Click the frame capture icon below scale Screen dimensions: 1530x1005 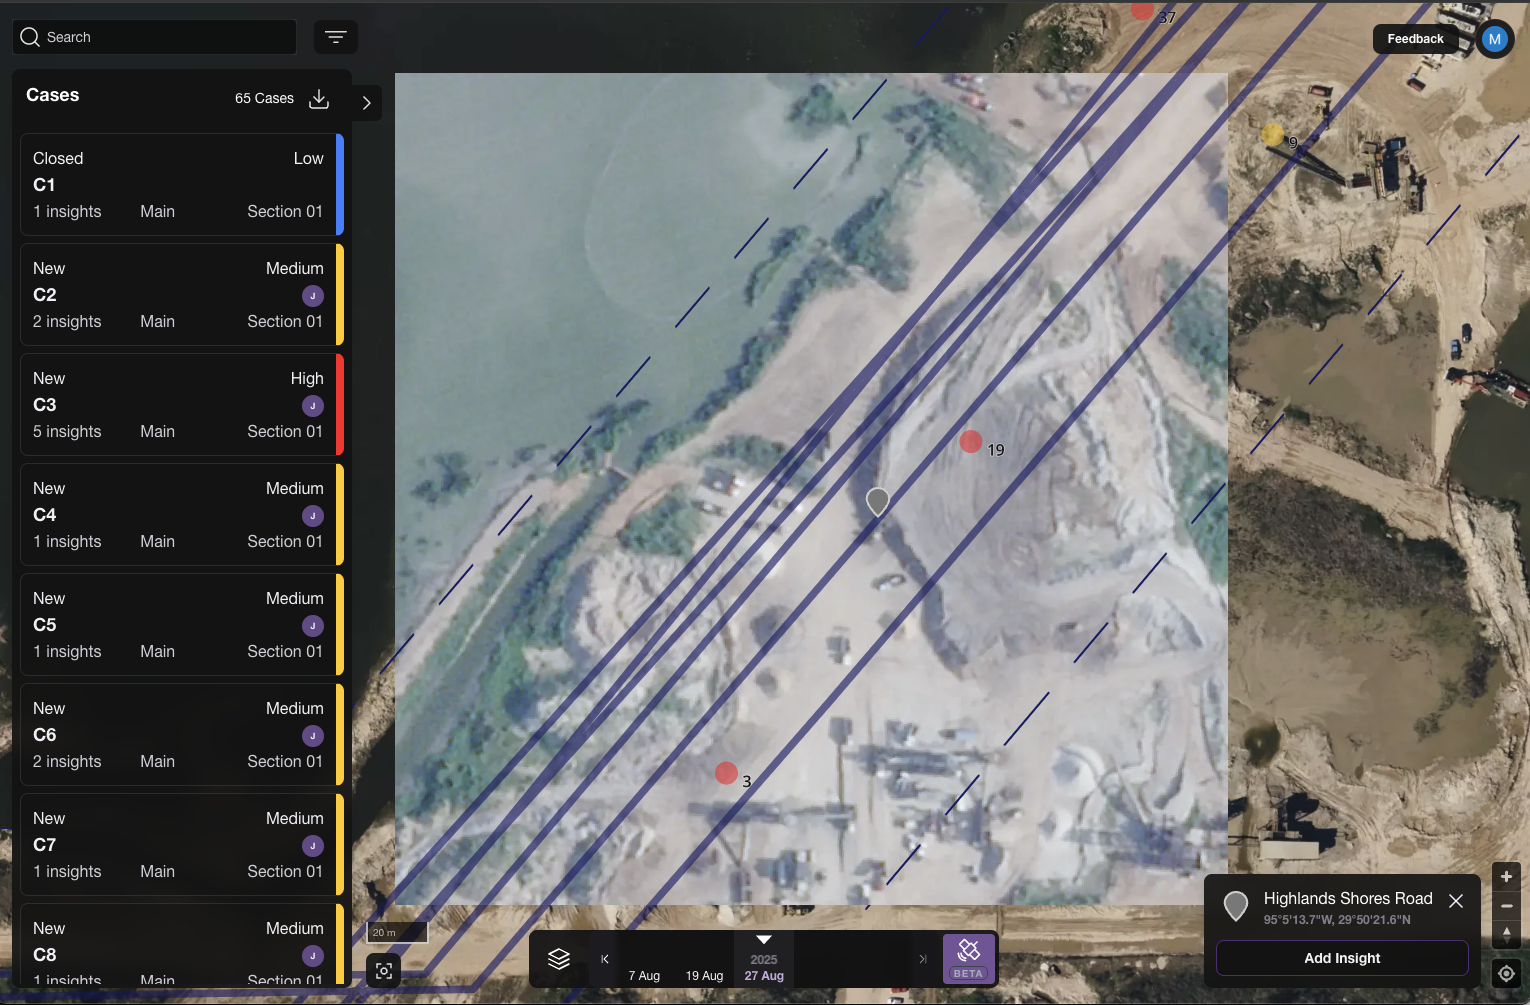pyautogui.click(x=384, y=971)
